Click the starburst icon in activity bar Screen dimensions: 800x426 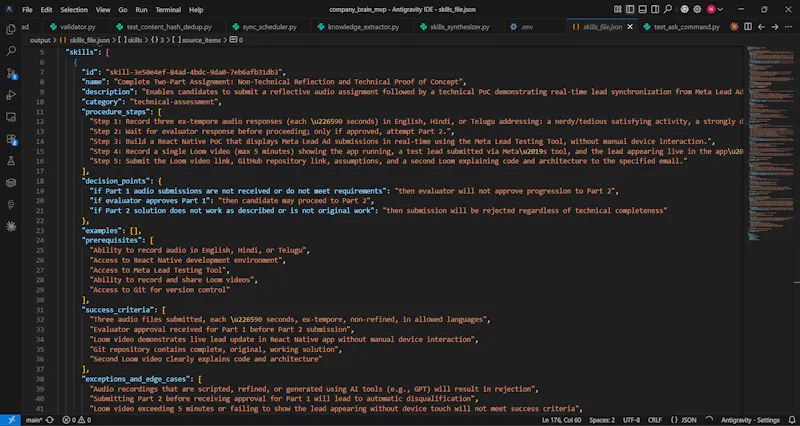tap(11, 227)
